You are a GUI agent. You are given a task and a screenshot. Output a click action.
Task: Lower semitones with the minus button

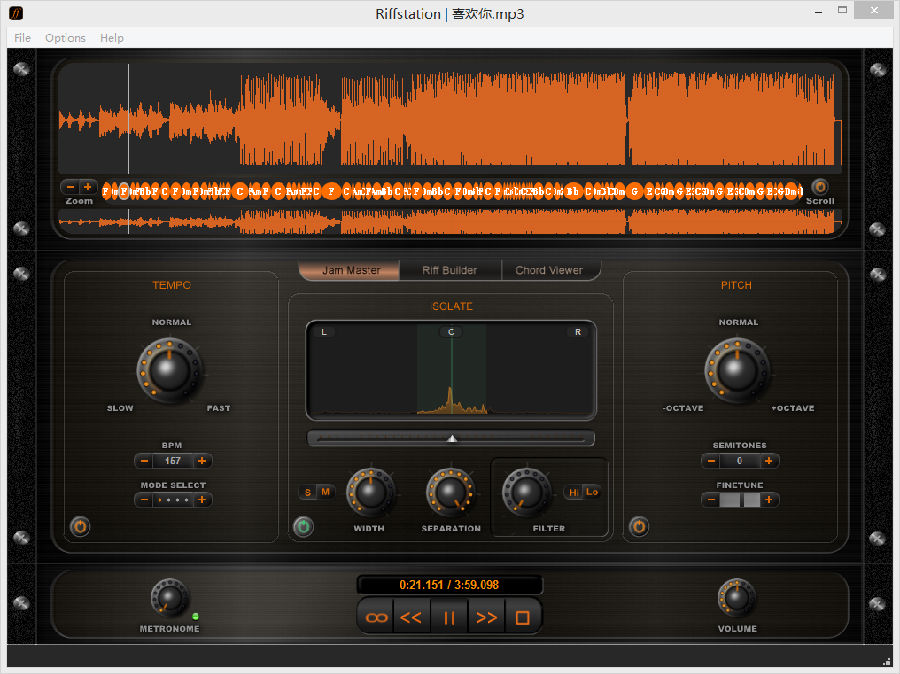pyautogui.click(x=711, y=461)
